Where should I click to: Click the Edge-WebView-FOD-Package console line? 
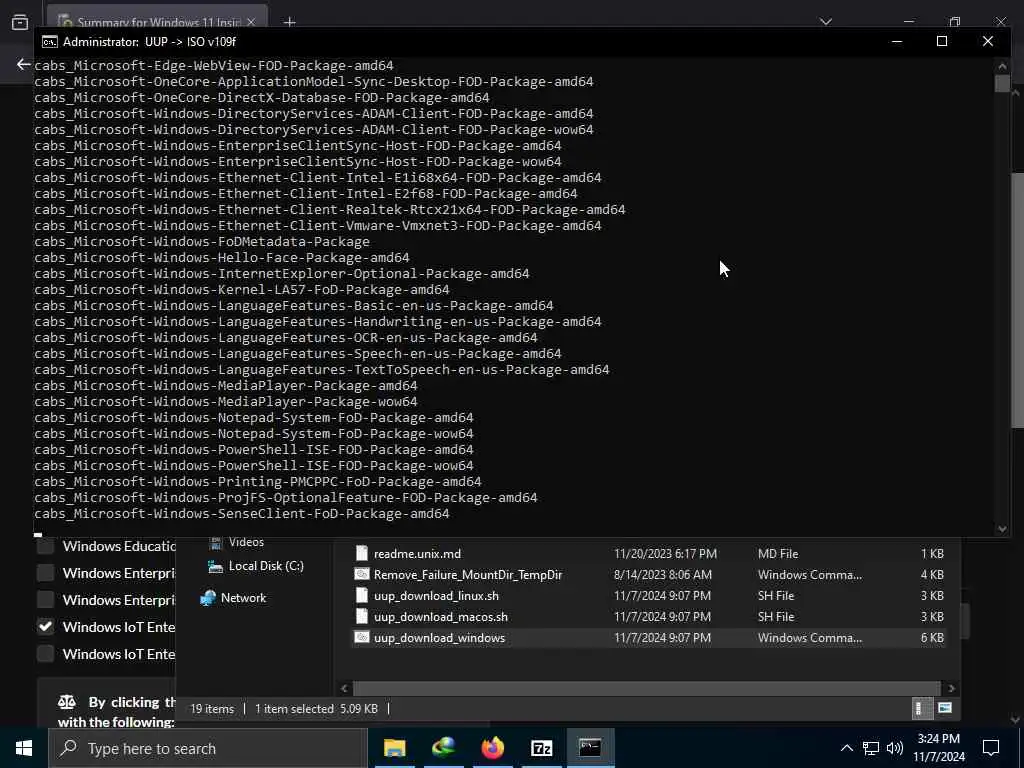(x=214, y=66)
